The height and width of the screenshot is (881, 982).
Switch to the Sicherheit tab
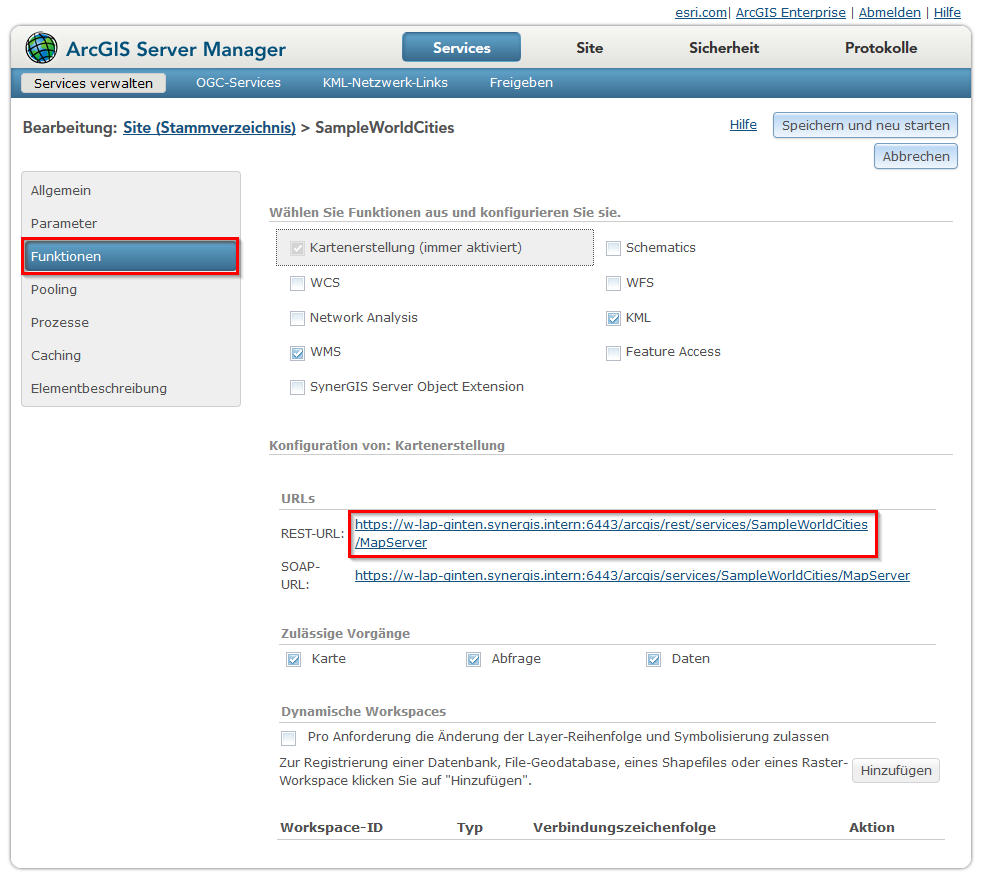pyautogui.click(x=723, y=48)
